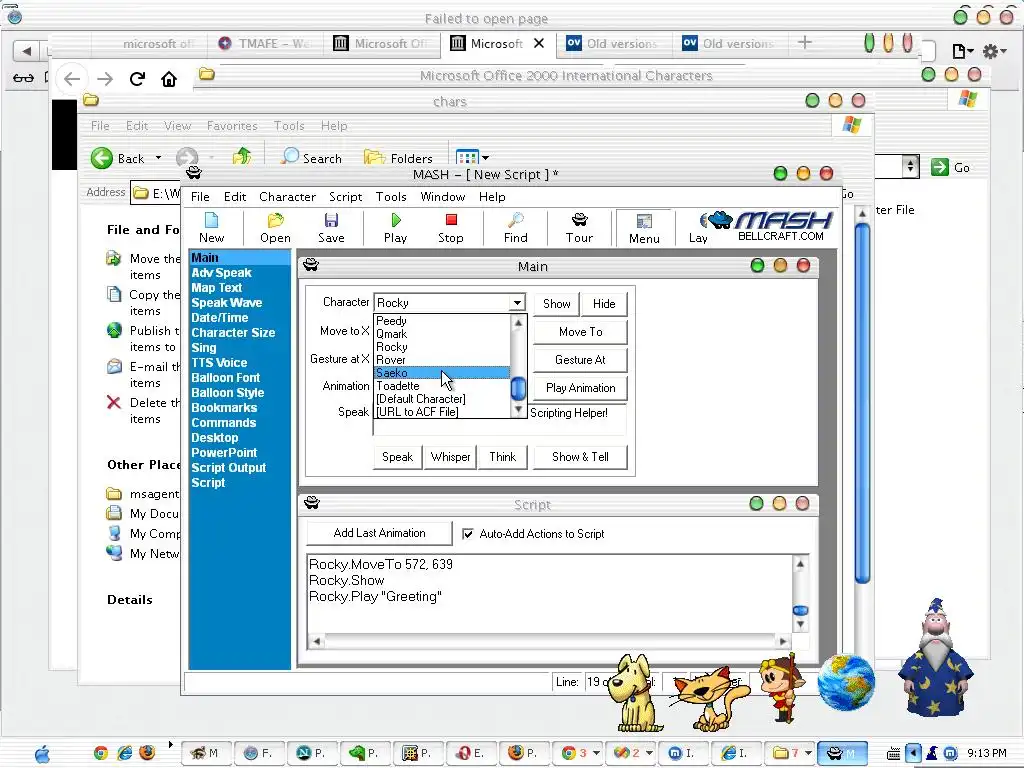The width and height of the screenshot is (1024, 768).
Task: Open browser settings gear menu
Action: pyautogui.click(x=993, y=51)
